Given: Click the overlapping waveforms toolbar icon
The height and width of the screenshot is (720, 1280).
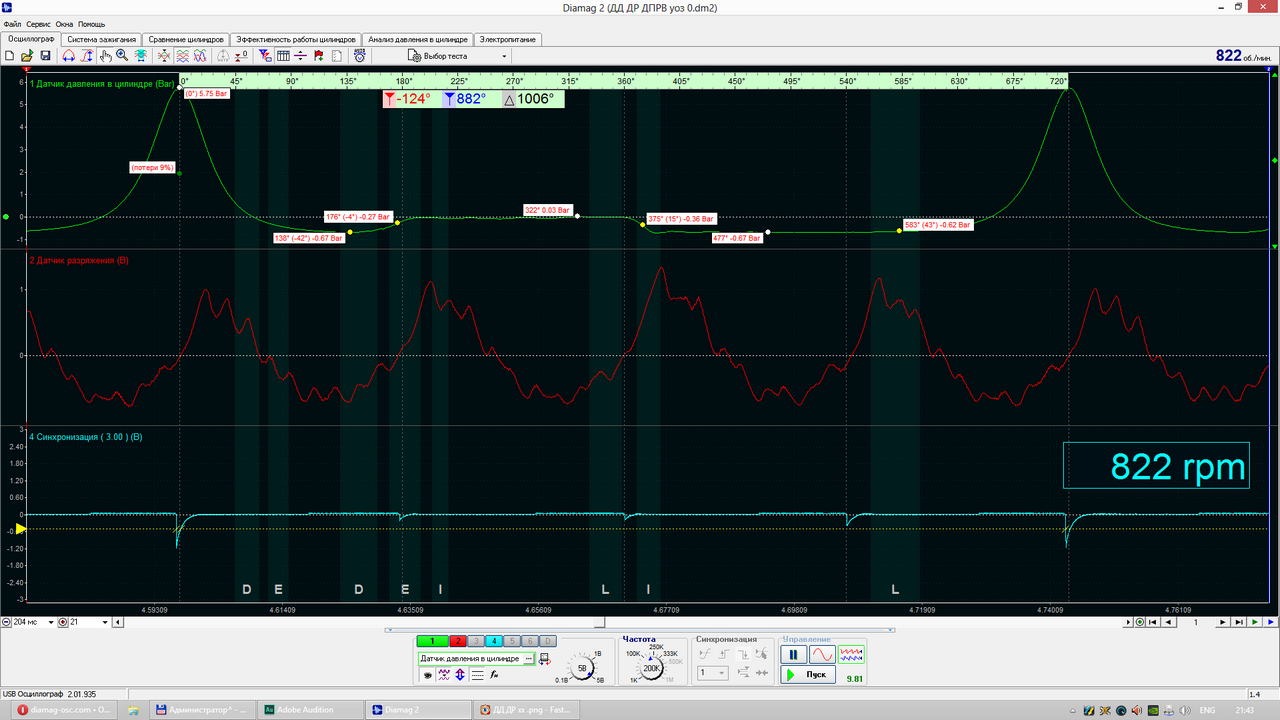Looking at the screenshot, I should click(182, 56).
